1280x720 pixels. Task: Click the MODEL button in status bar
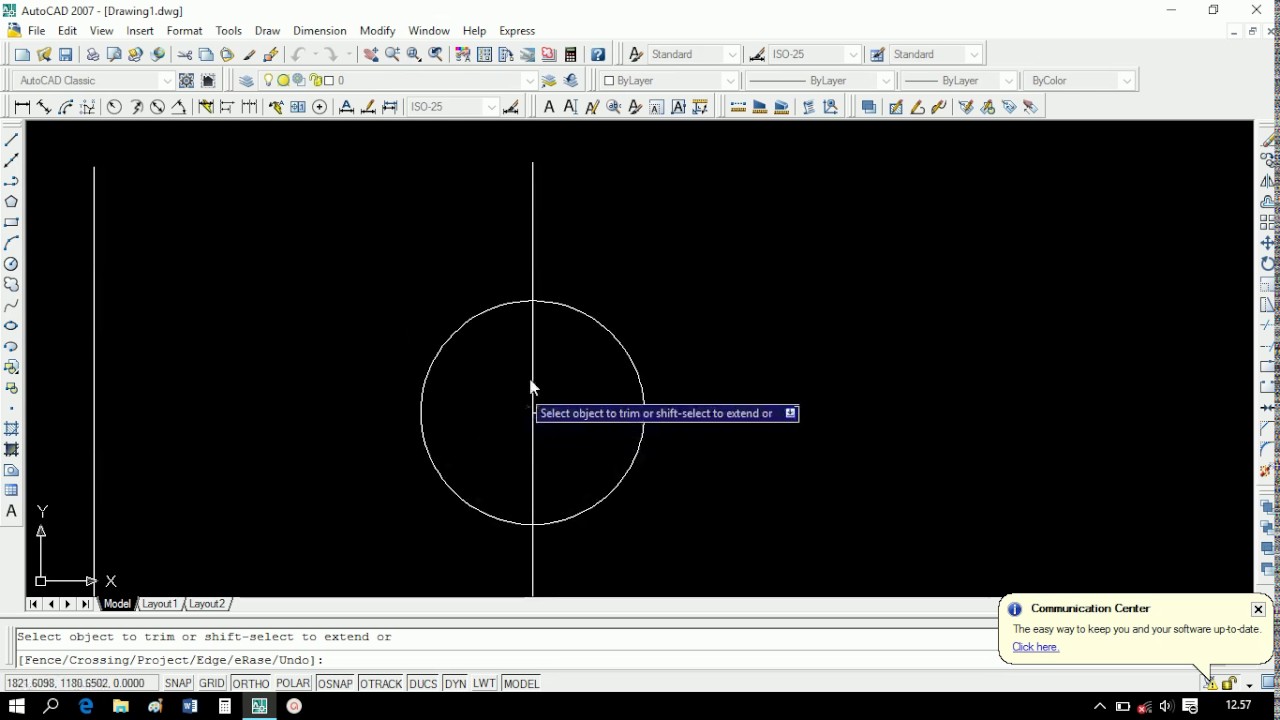(521, 683)
